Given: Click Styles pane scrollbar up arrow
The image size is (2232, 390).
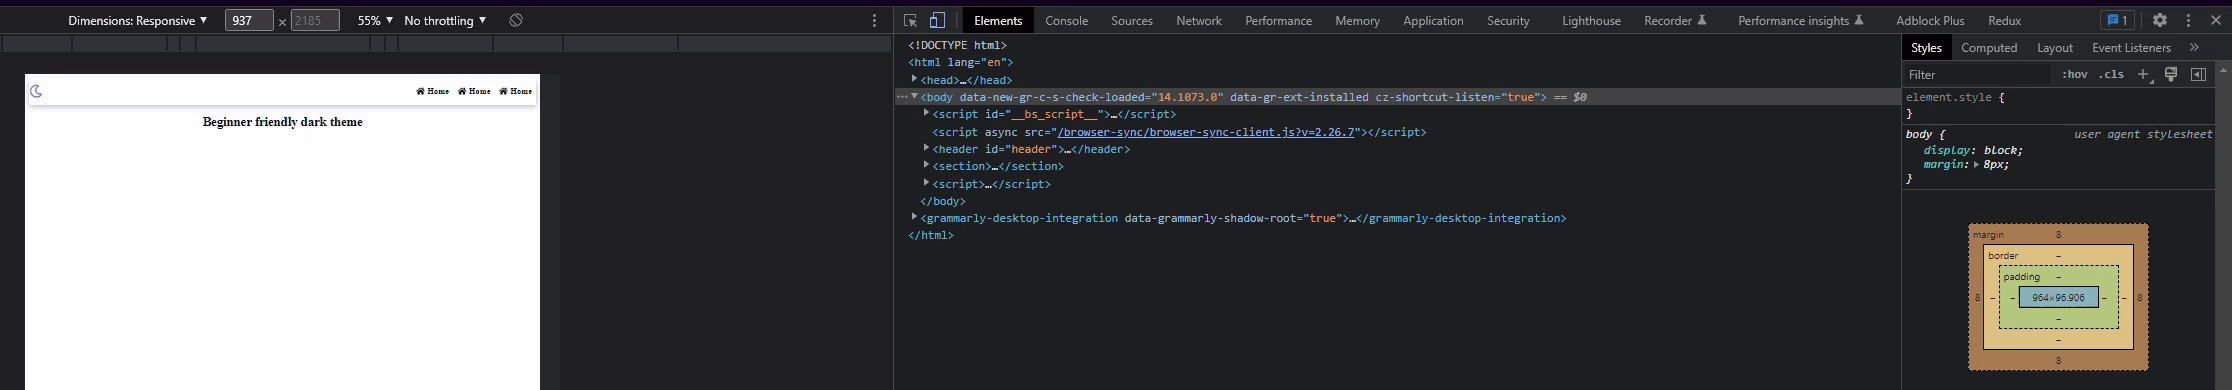Looking at the screenshot, I should pos(2224,70).
